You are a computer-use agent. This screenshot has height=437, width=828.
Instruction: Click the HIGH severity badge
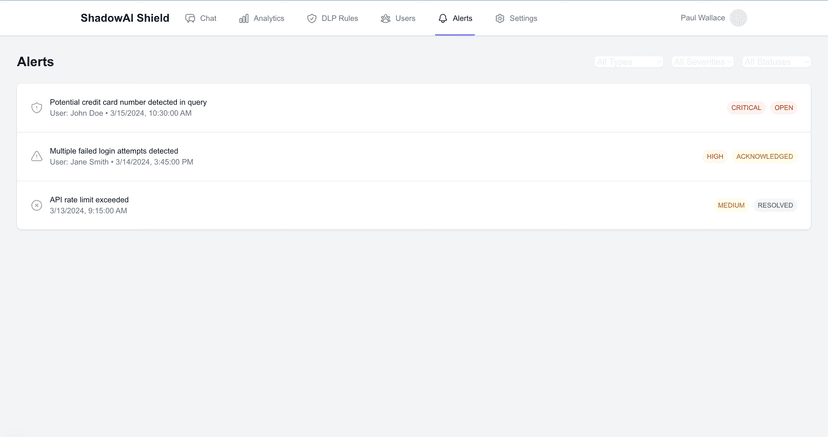point(714,156)
